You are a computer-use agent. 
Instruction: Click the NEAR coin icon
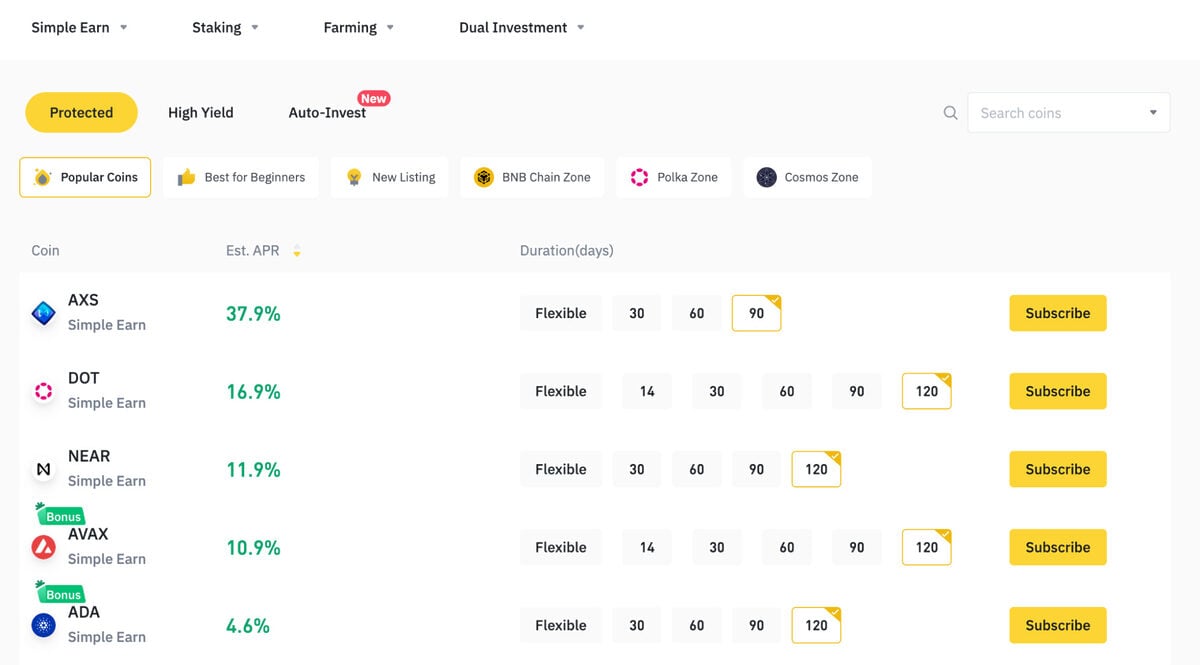[x=44, y=470]
